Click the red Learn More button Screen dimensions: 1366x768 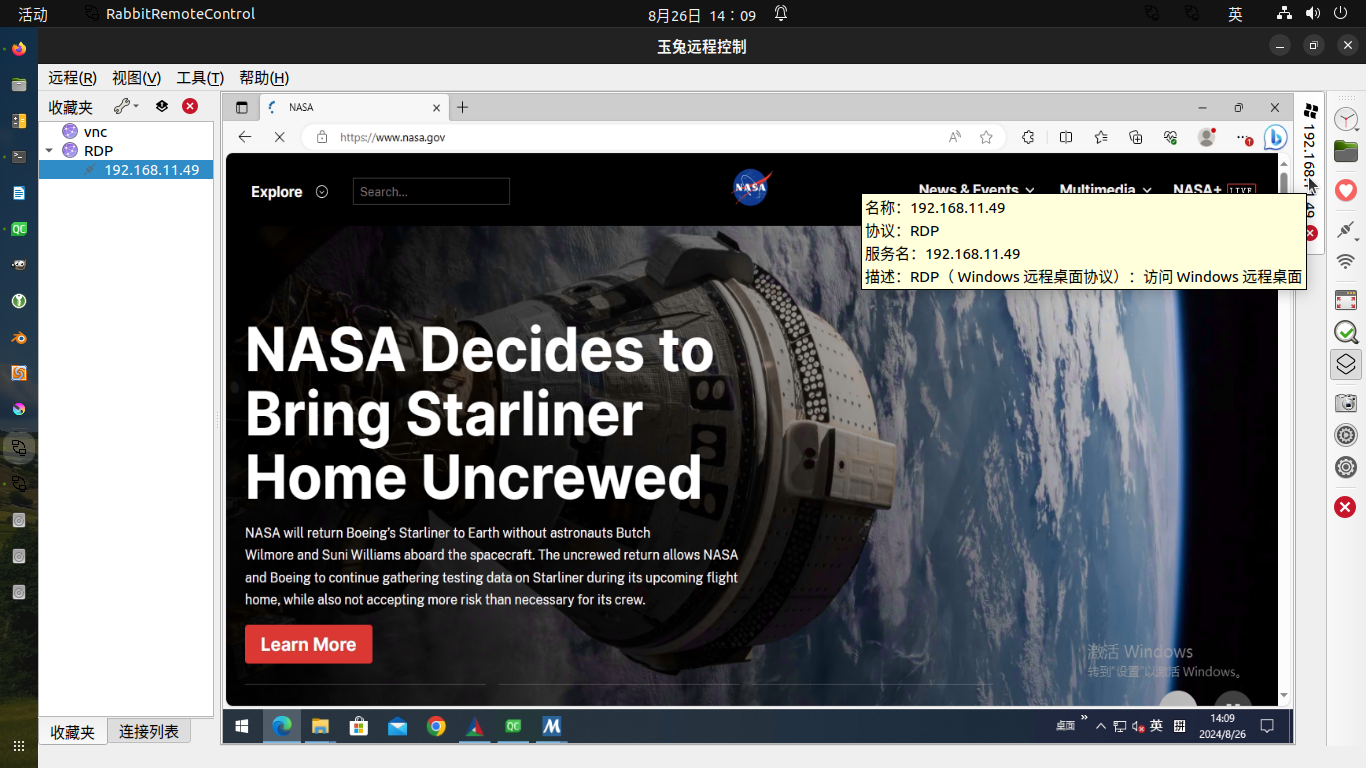pyautogui.click(x=308, y=645)
